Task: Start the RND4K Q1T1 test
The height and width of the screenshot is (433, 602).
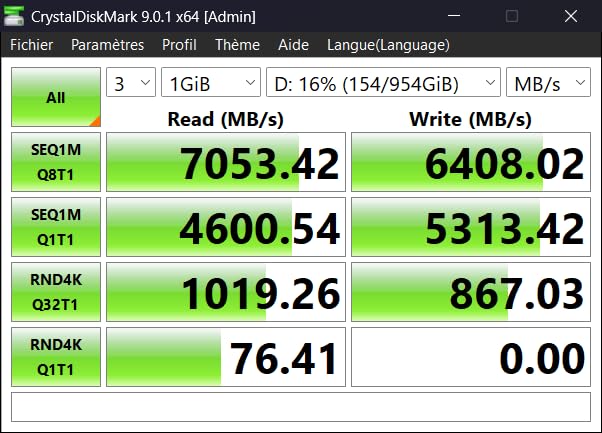Action: pyautogui.click(x=56, y=357)
